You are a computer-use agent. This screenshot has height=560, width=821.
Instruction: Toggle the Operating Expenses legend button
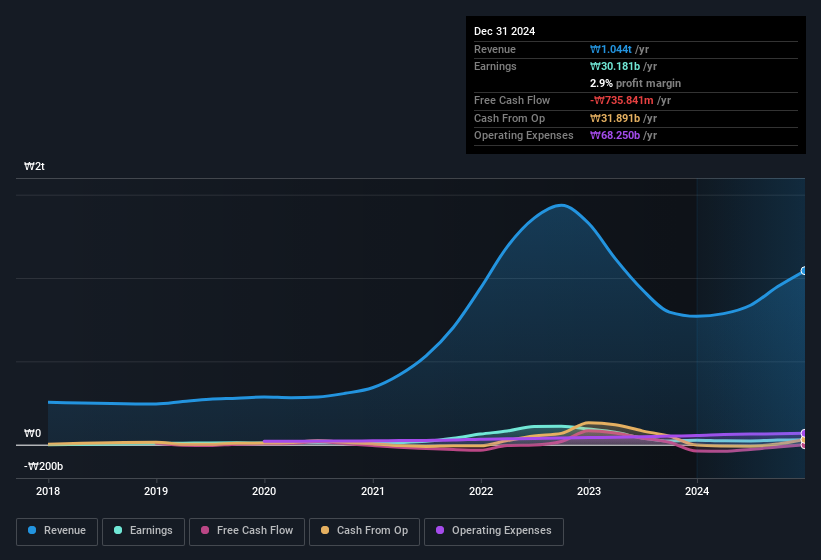coord(493,532)
